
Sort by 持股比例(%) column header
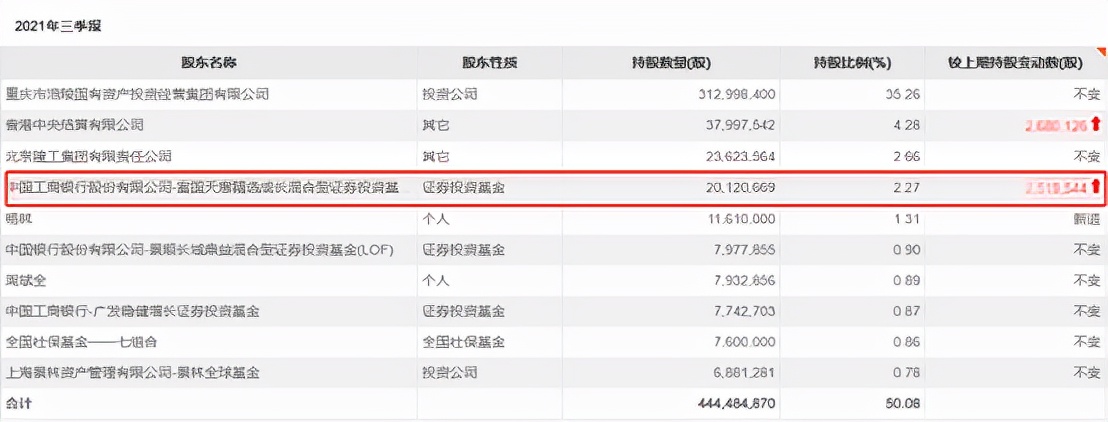852,64
